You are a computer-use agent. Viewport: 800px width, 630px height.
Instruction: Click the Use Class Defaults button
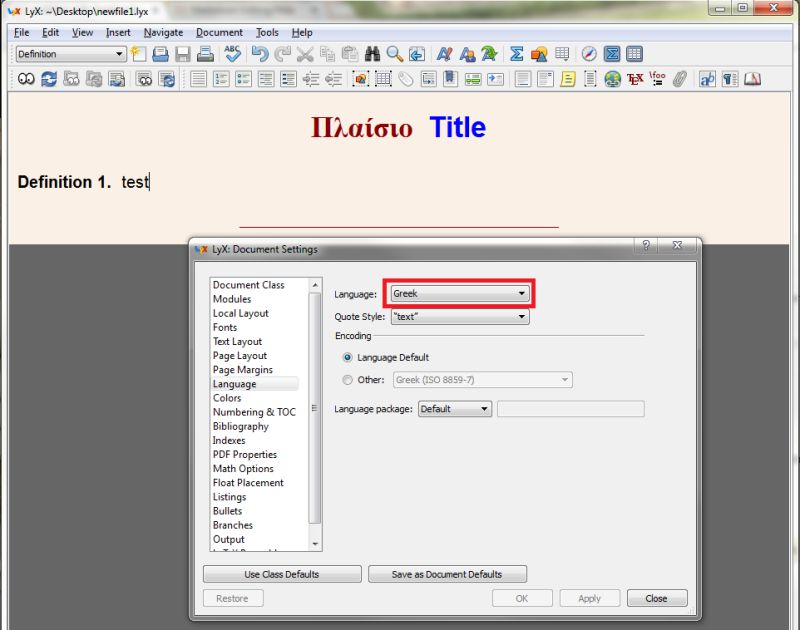coord(281,573)
